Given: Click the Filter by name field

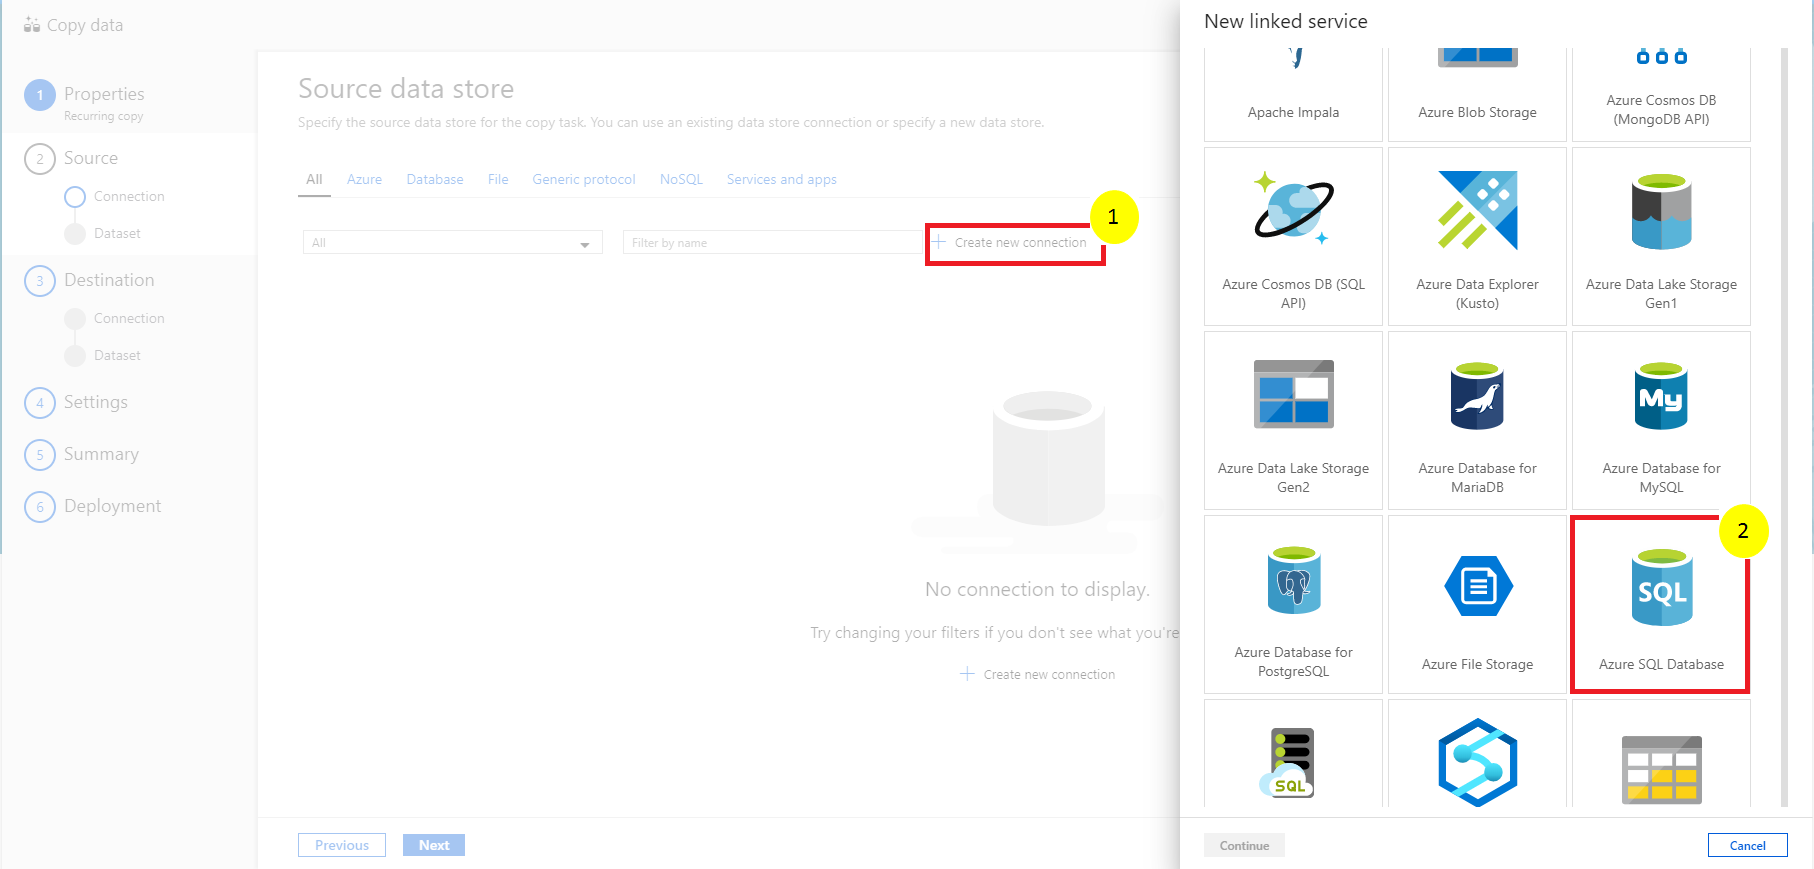Looking at the screenshot, I should [773, 243].
